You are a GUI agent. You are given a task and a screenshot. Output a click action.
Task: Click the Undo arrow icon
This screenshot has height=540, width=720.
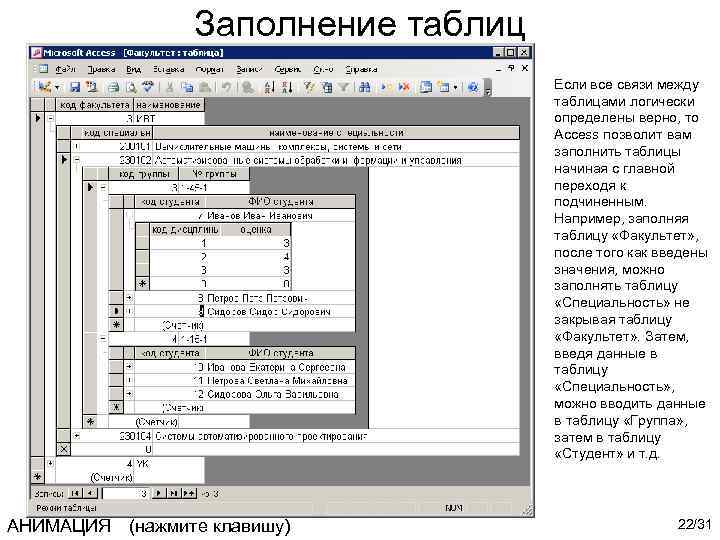click(x=226, y=87)
